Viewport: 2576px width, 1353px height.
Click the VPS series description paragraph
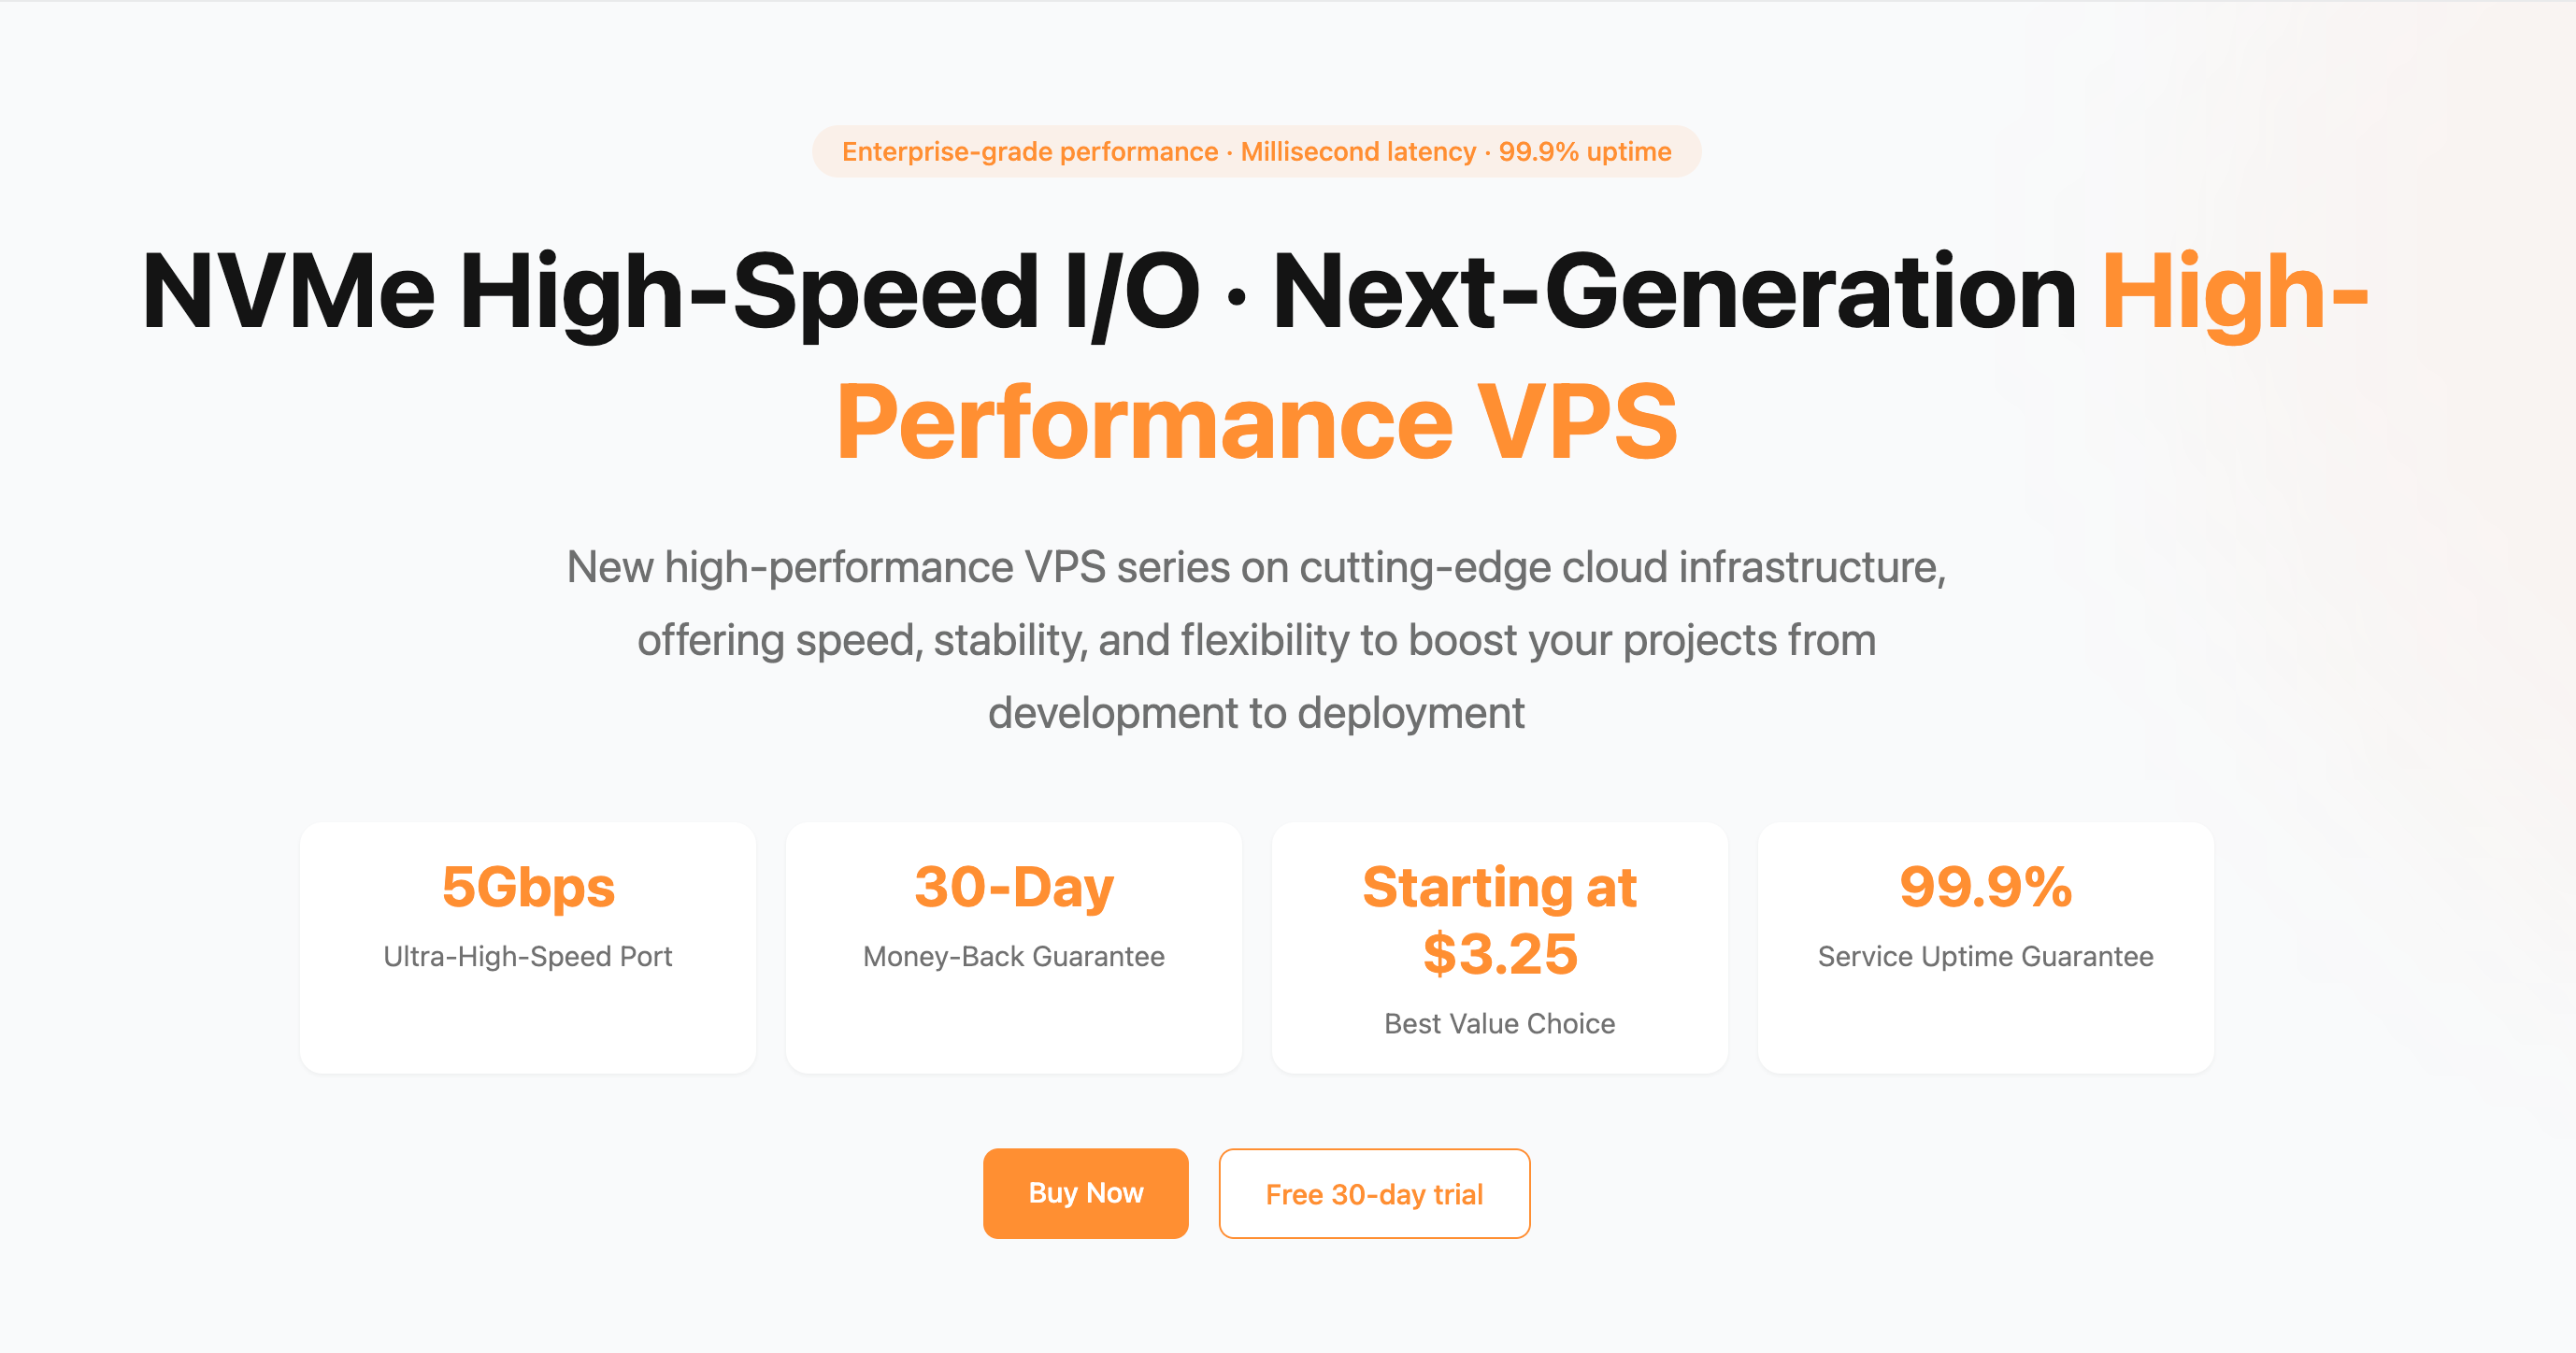tap(1256, 639)
